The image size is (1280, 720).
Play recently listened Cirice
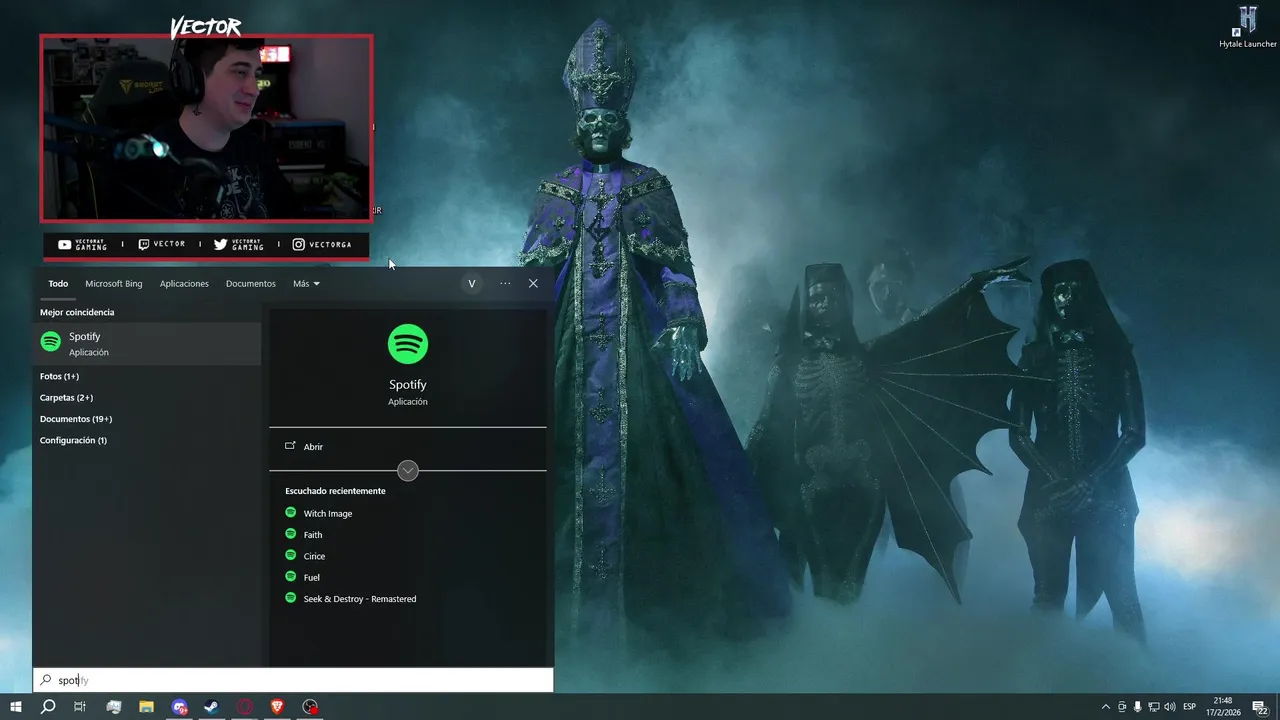pyautogui.click(x=314, y=556)
